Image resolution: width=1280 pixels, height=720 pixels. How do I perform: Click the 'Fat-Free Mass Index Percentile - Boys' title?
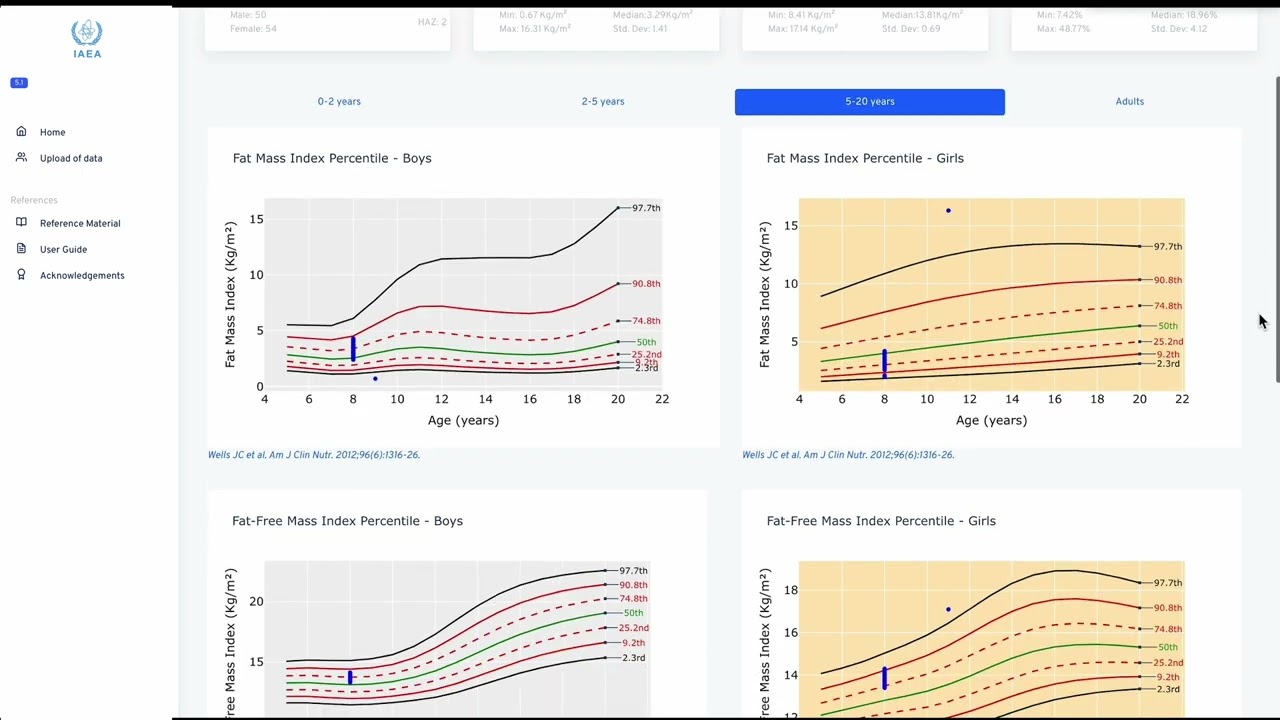(x=347, y=521)
